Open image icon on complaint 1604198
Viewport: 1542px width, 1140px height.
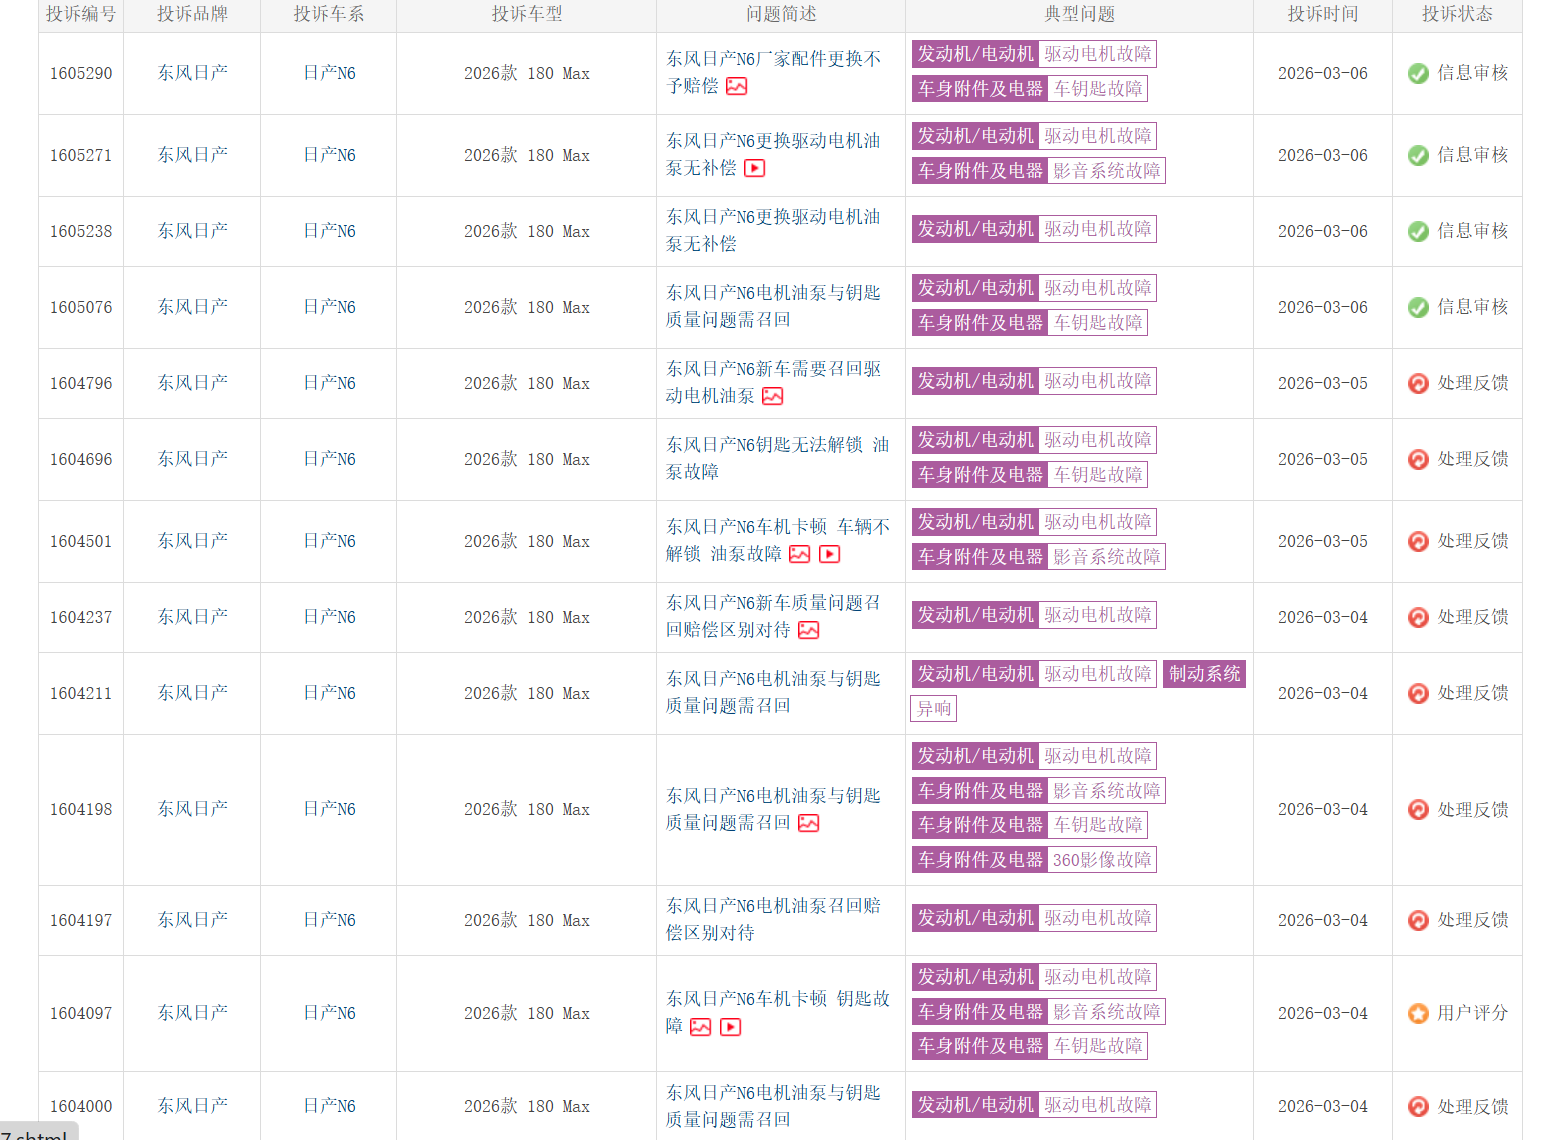(808, 823)
